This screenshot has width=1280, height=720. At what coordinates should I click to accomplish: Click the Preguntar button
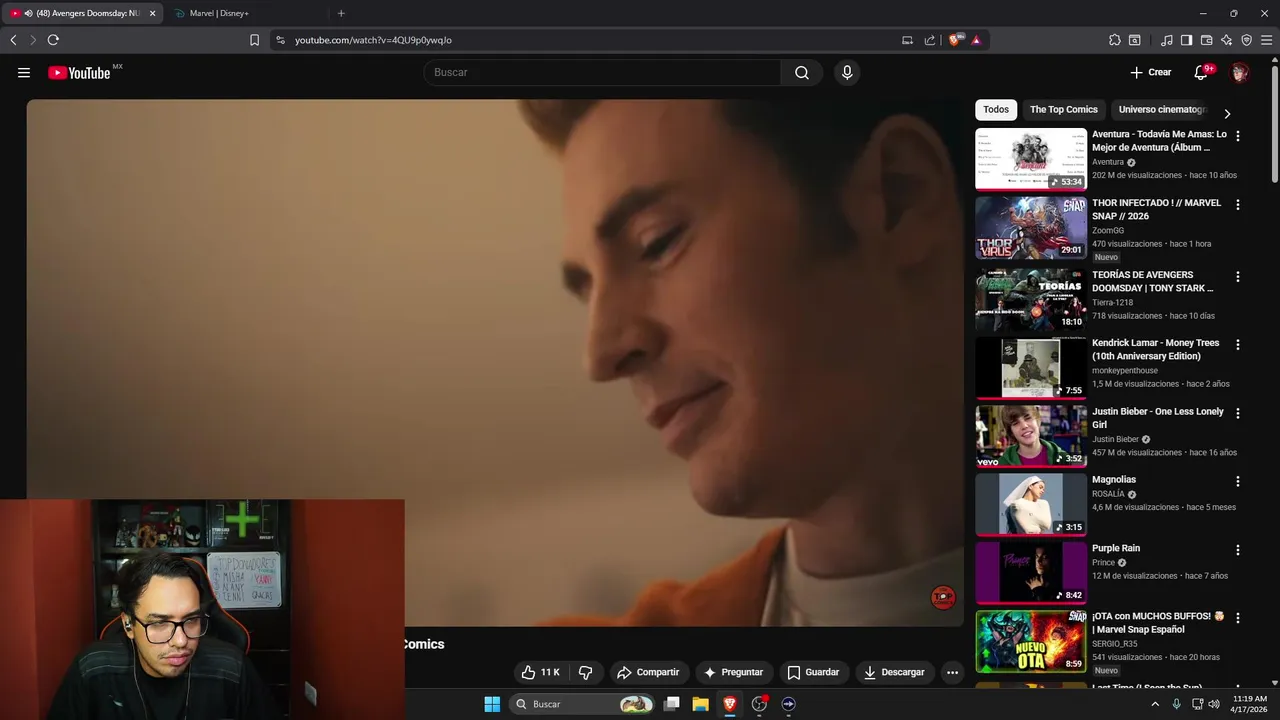pos(733,672)
